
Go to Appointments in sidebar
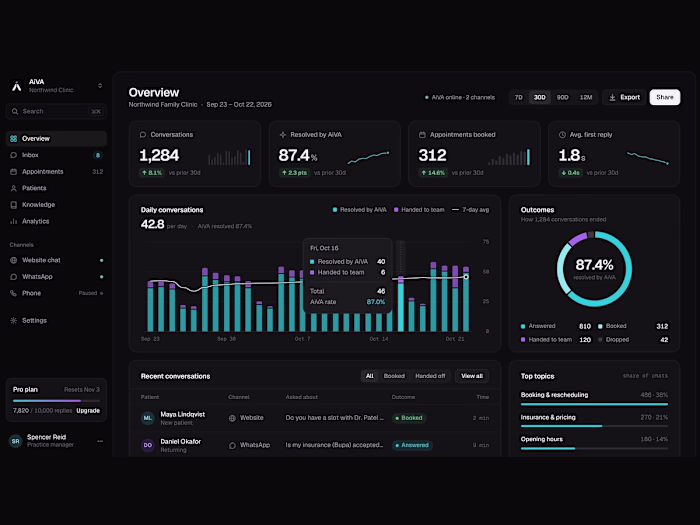(56, 171)
